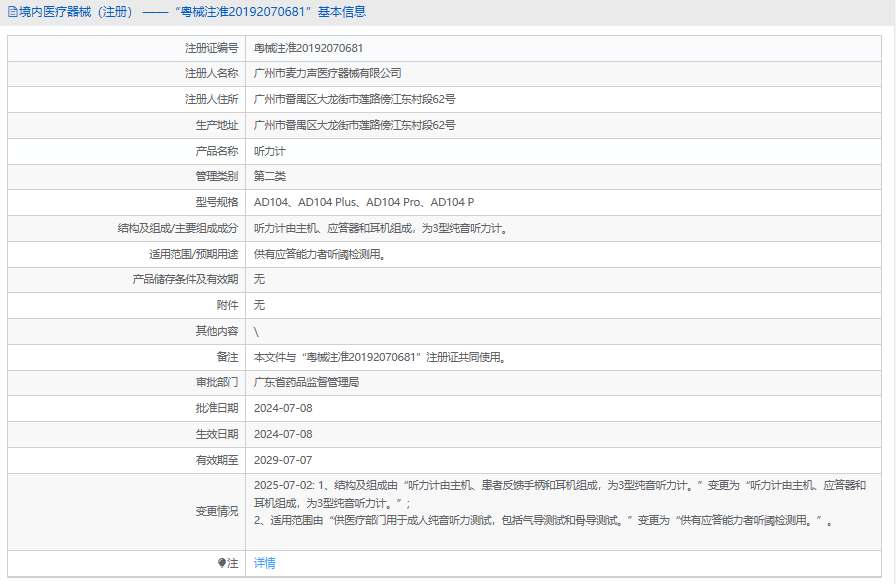Click the 结构及组成 description text

pos(381,229)
